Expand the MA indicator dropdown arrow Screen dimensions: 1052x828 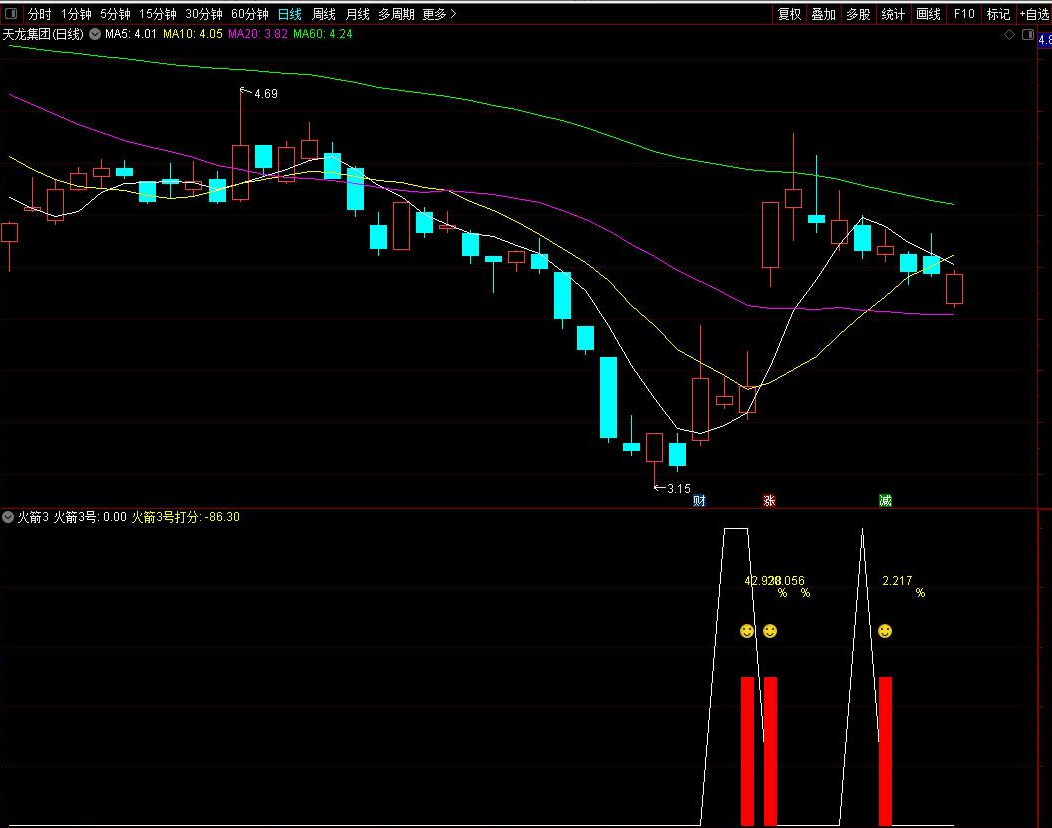(95, 34)
